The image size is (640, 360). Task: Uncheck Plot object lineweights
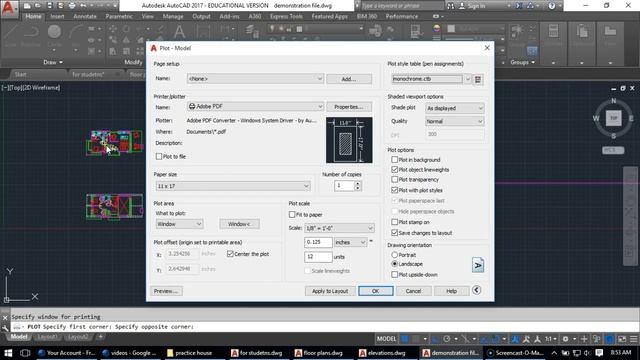[x=394, y=169]
